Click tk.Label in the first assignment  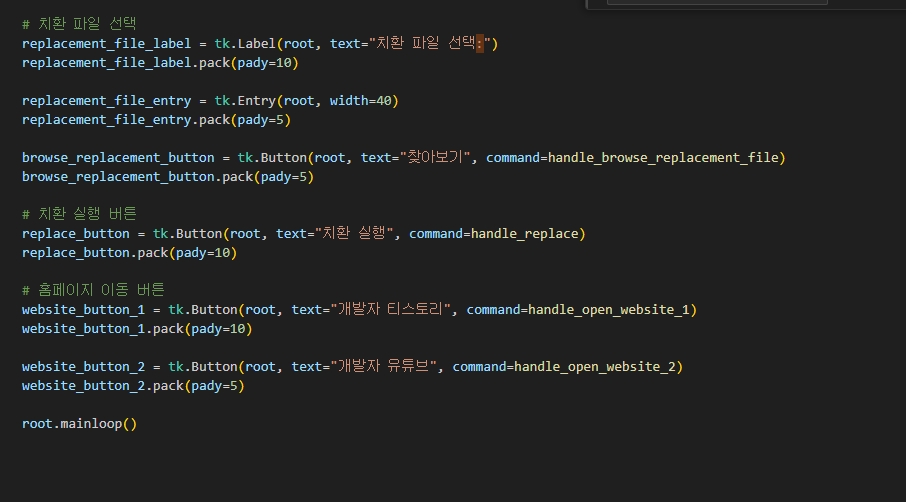(x=245, y=43)
